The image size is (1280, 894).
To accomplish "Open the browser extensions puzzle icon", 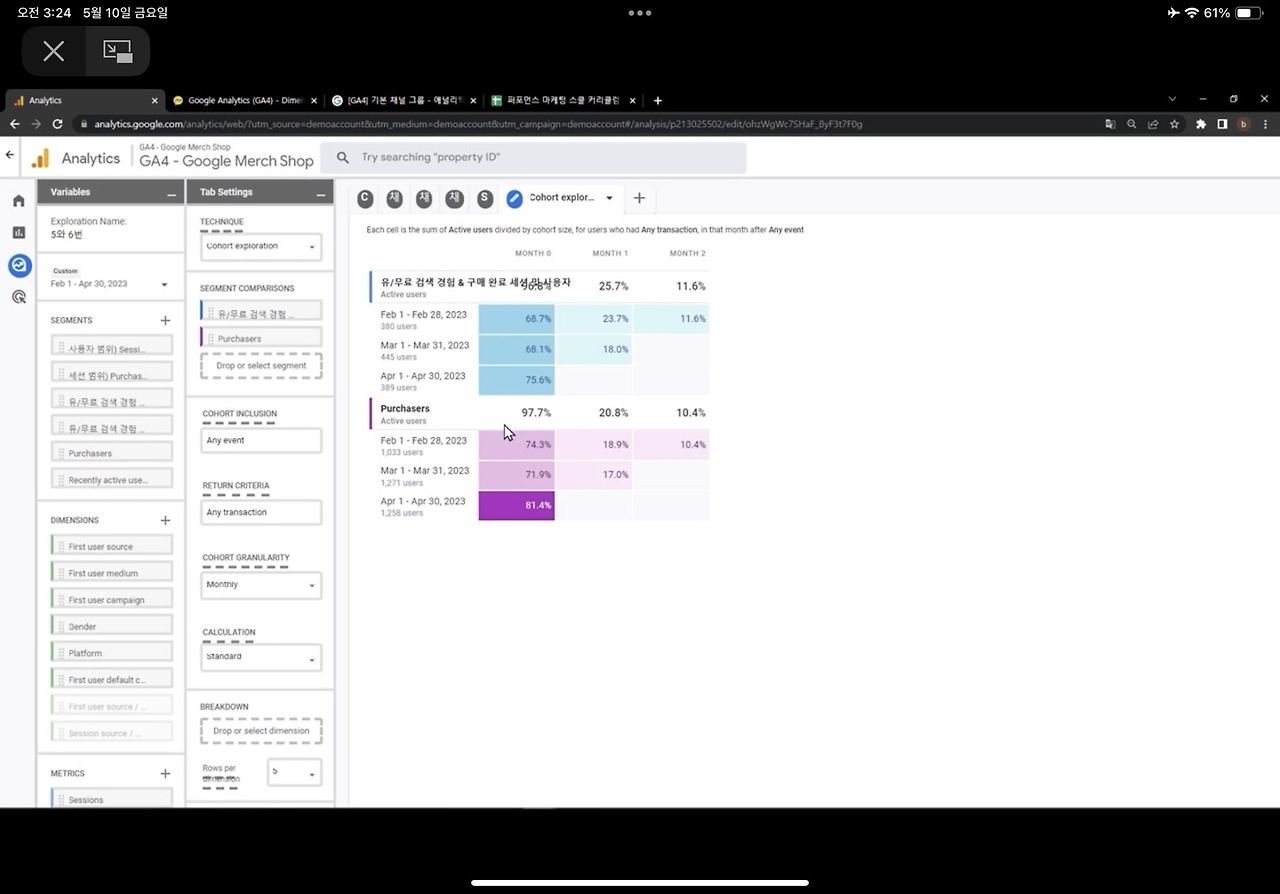I will [x=1201, y=124].
